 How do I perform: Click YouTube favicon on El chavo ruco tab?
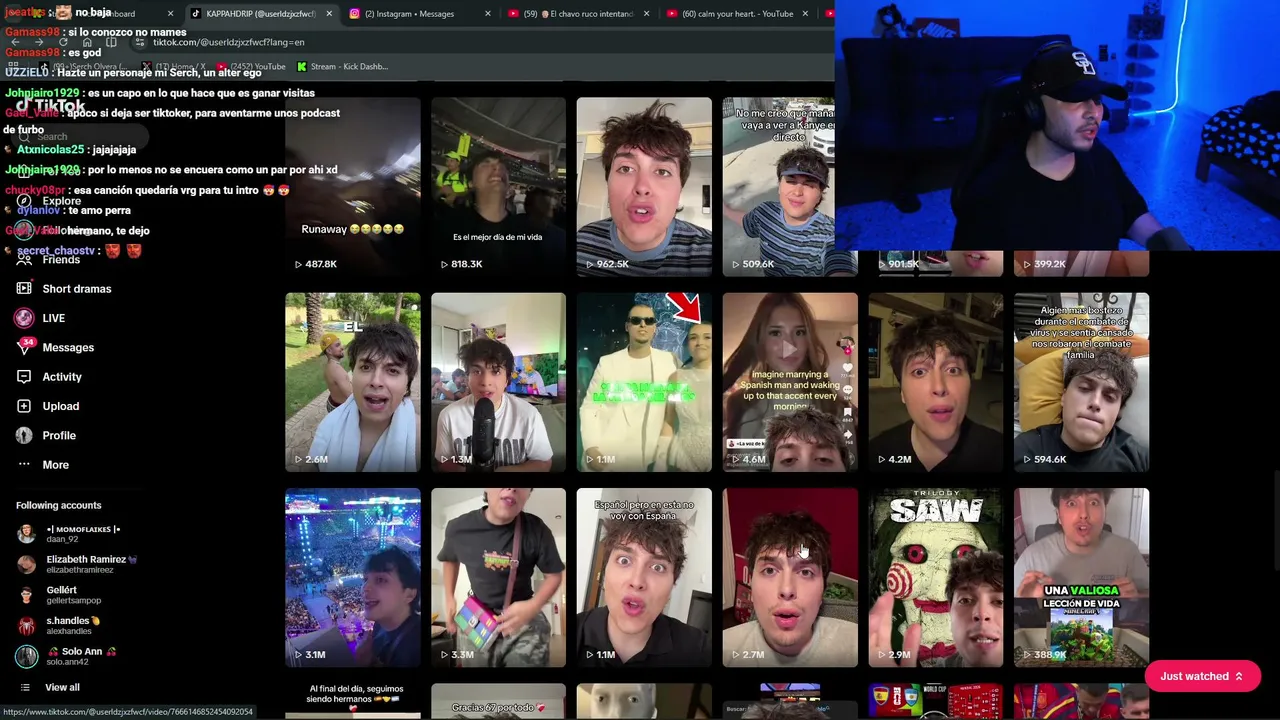pyautogui.click(x=513, y=14)
